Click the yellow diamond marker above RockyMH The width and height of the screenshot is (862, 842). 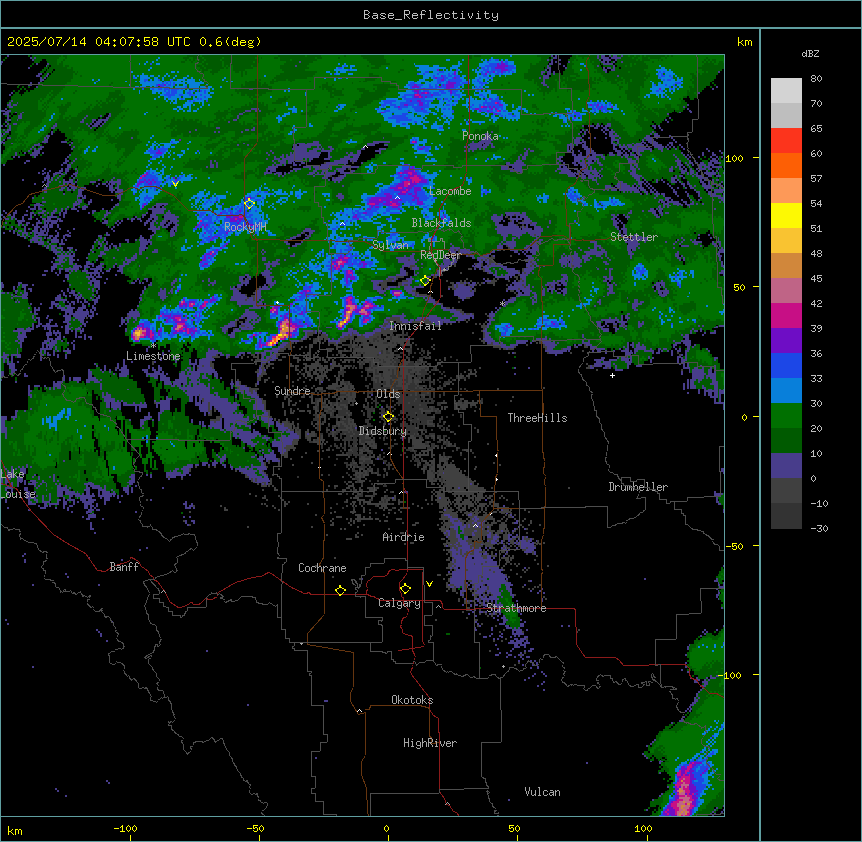tap(250, 204)
